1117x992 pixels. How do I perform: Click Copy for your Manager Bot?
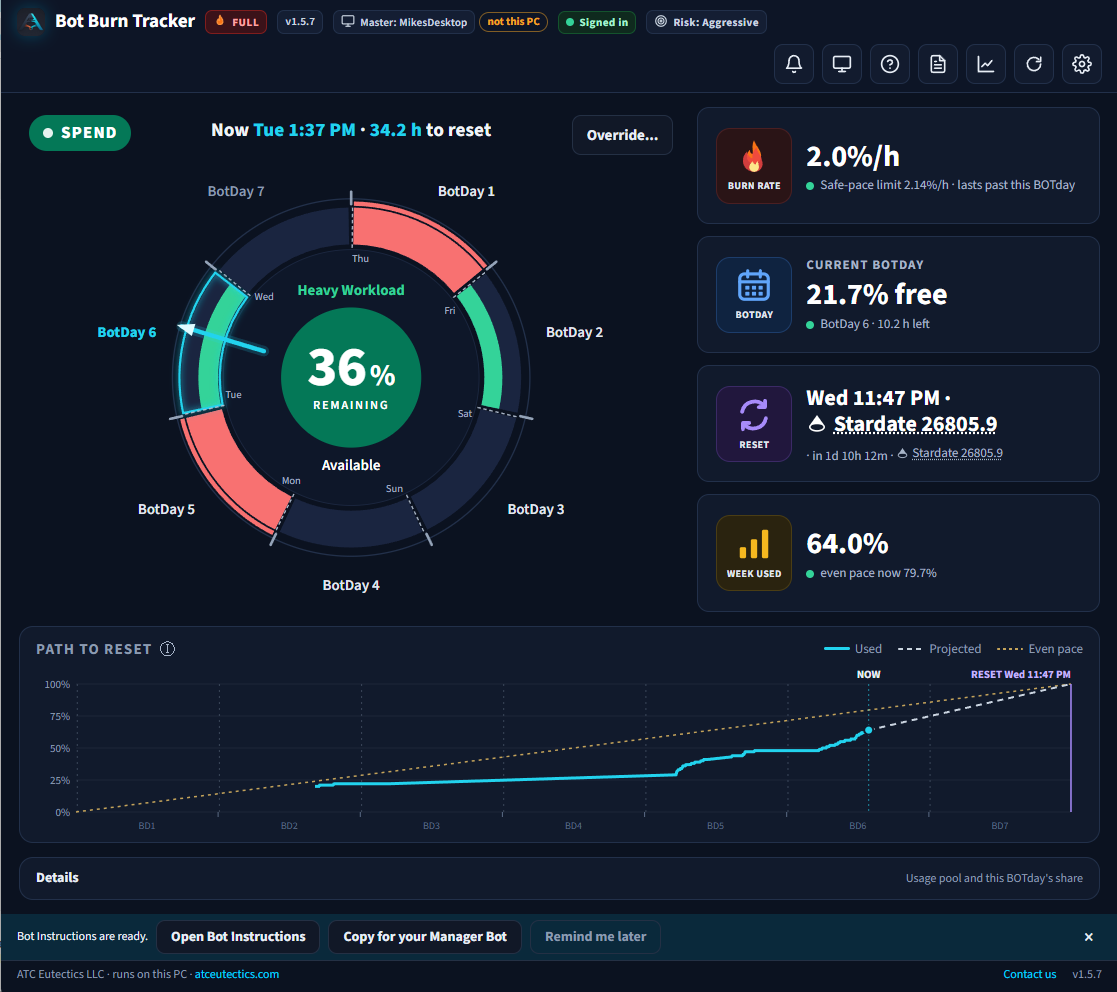point(425,936)
